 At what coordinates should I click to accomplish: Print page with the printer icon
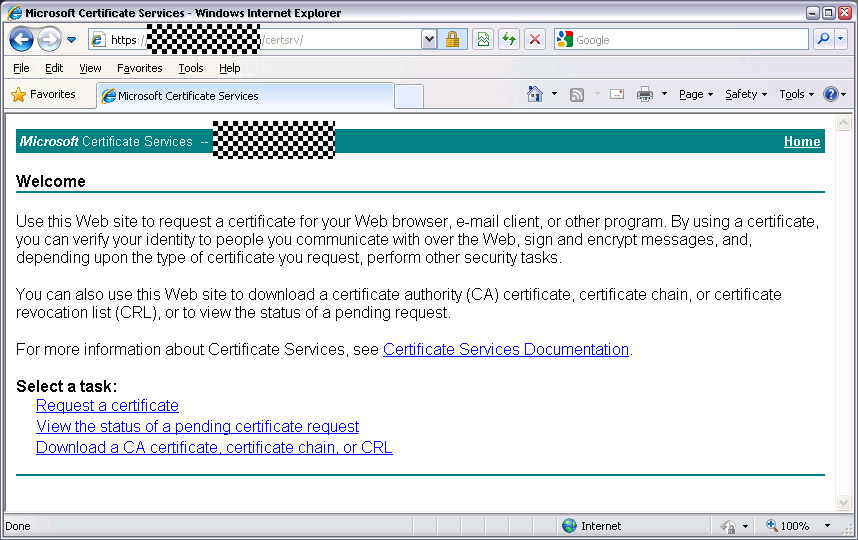point(645,94)
